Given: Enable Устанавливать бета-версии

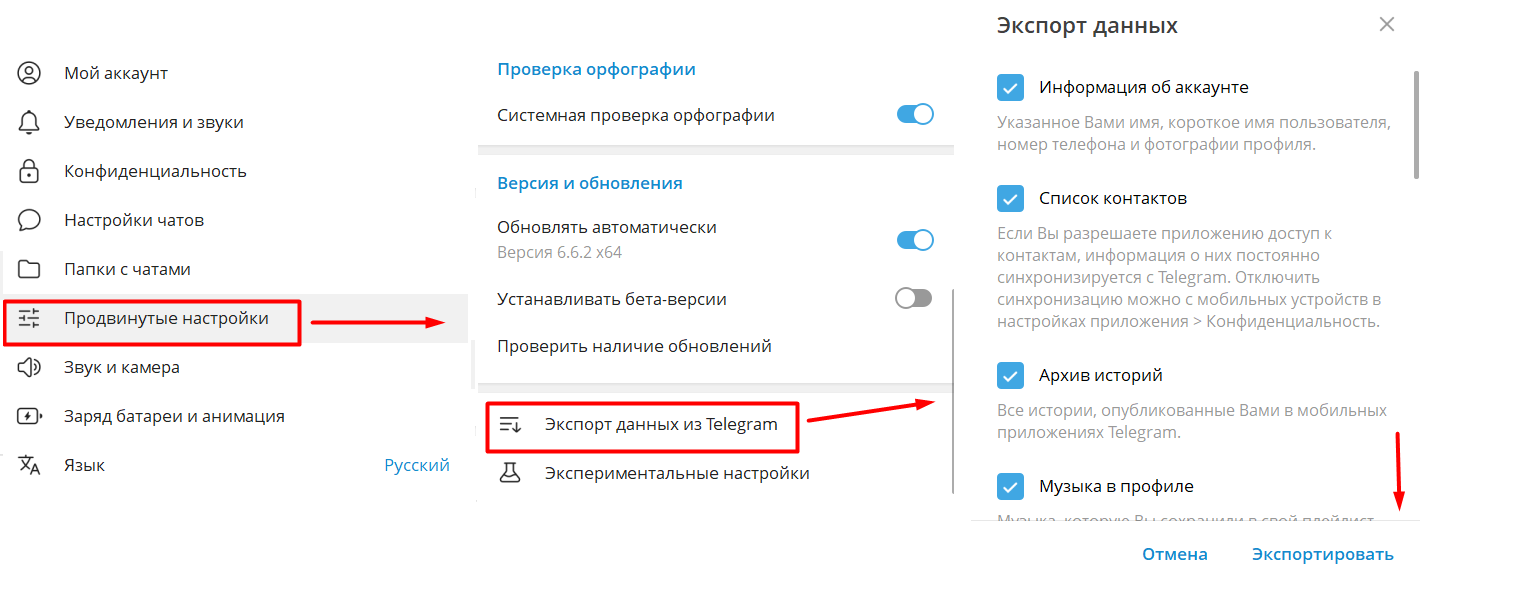Looking at the screenshot, I should tap(912, 297).
